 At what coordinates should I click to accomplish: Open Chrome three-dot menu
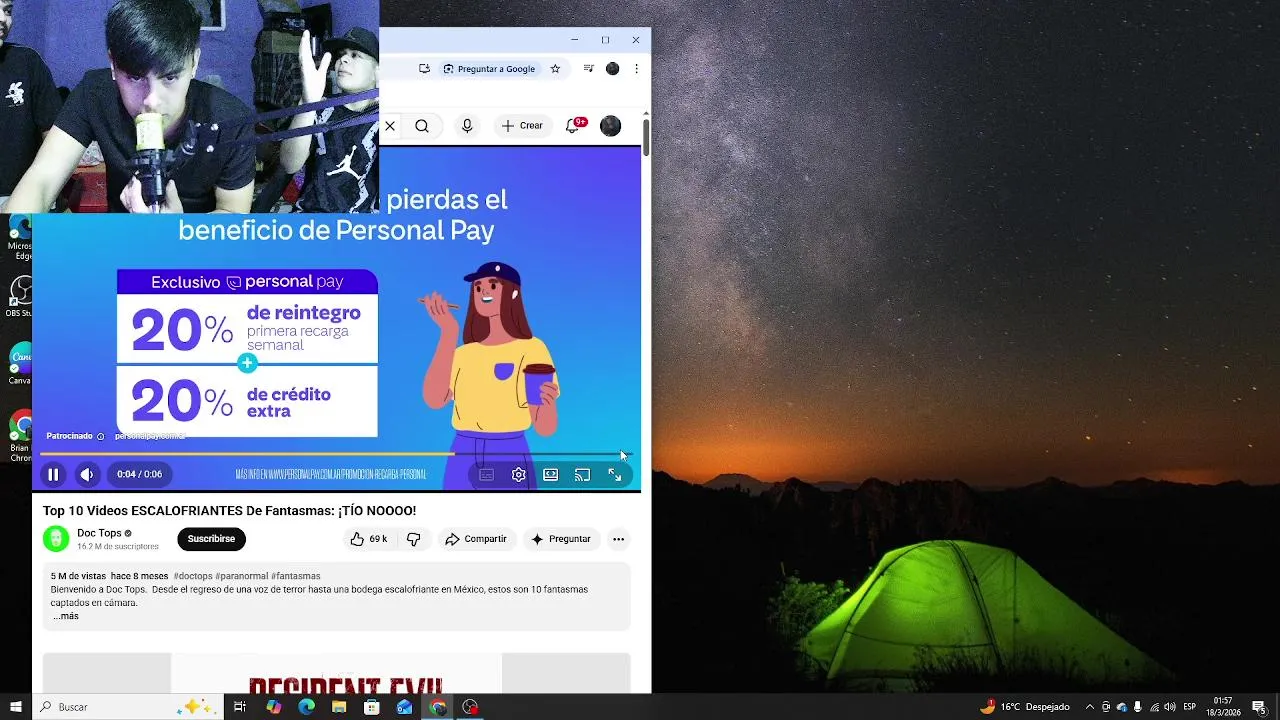[636, 69]
